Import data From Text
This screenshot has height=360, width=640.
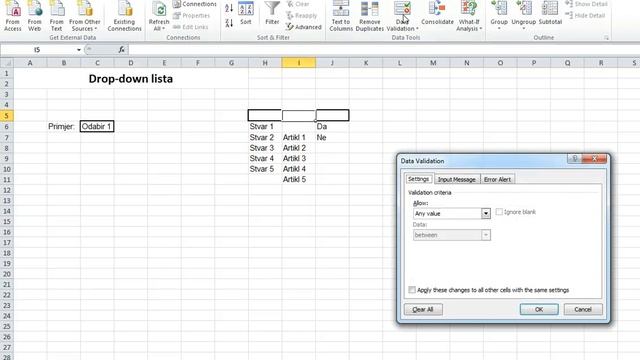point(56,16)
